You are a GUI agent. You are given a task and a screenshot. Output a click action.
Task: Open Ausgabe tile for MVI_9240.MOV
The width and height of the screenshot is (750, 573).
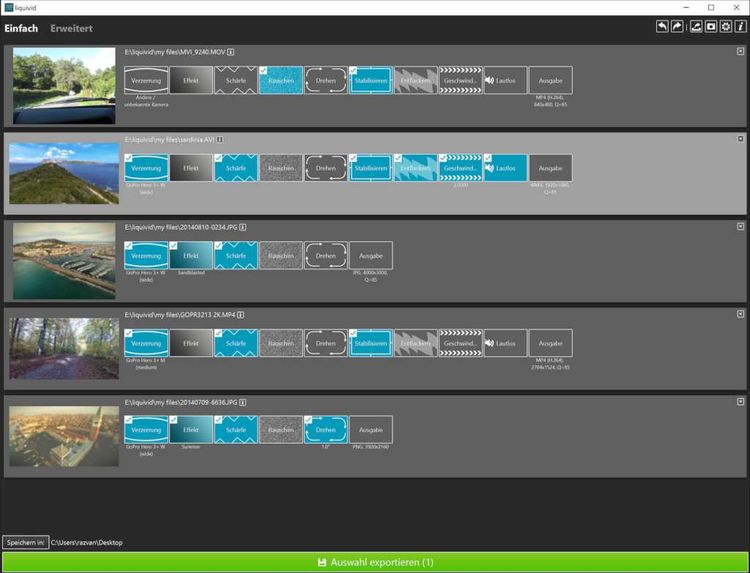click(551, 80)
